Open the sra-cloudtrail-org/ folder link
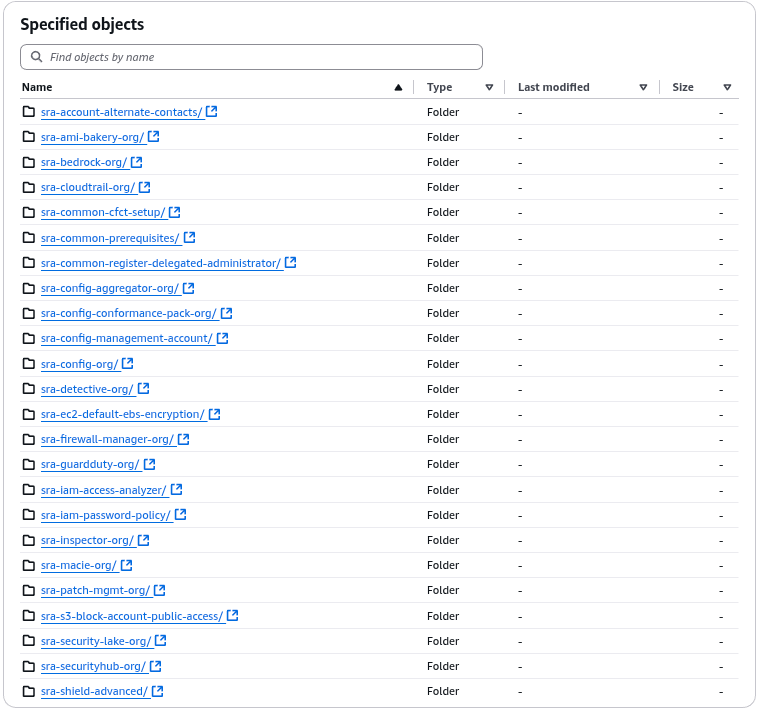This screenshot has height=710, width=761. pyautogui.click(x=88, y=187)
